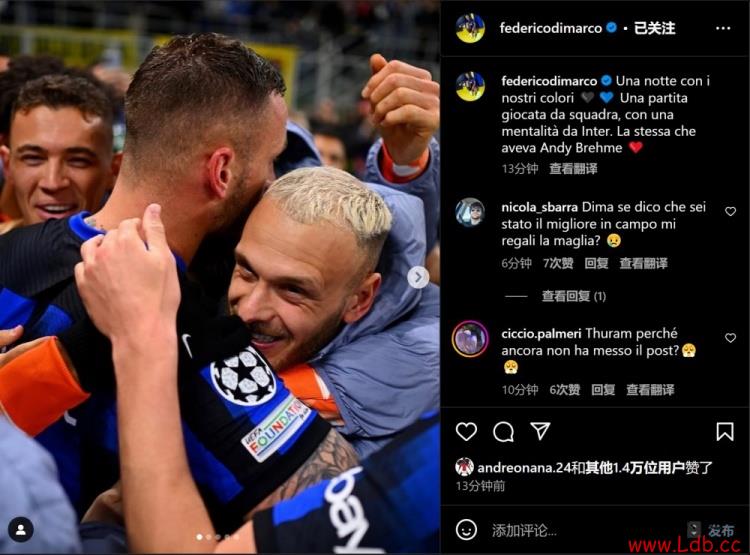This screenshot has width=750, height=555.
Task: Expand replies under nicola_sbarra's comment
Action: 574,297
